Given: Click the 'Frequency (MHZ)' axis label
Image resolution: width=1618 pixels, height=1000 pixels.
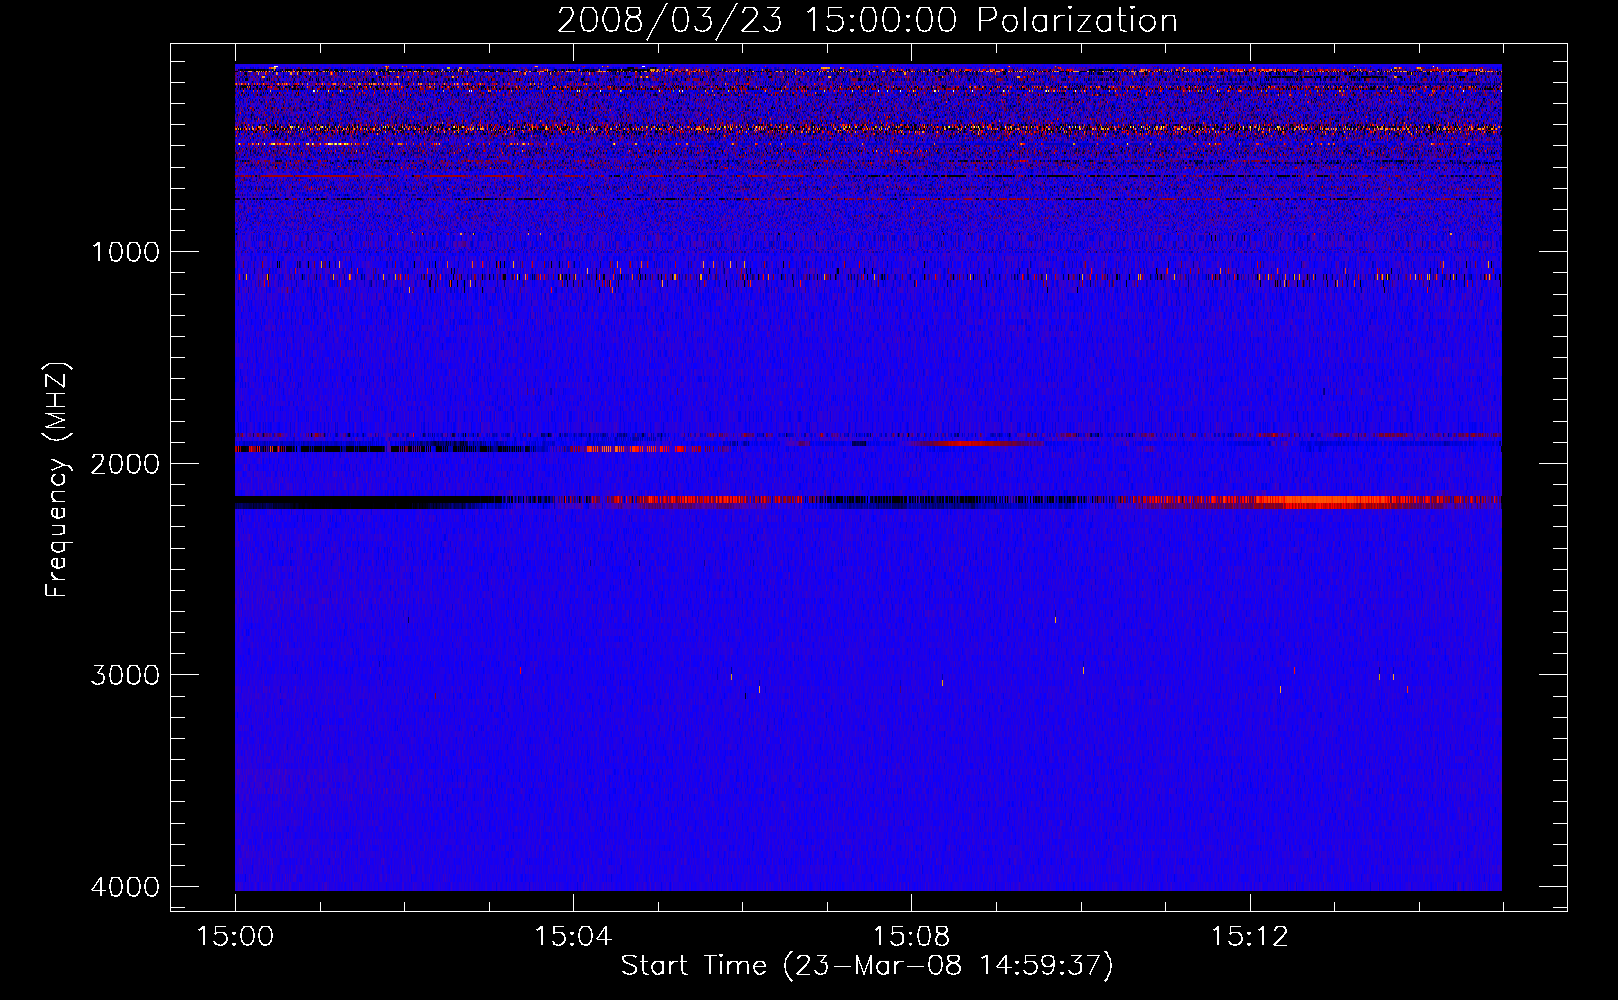Looking at the screenshot, I should pyautogui.click(x=57, y=480).
